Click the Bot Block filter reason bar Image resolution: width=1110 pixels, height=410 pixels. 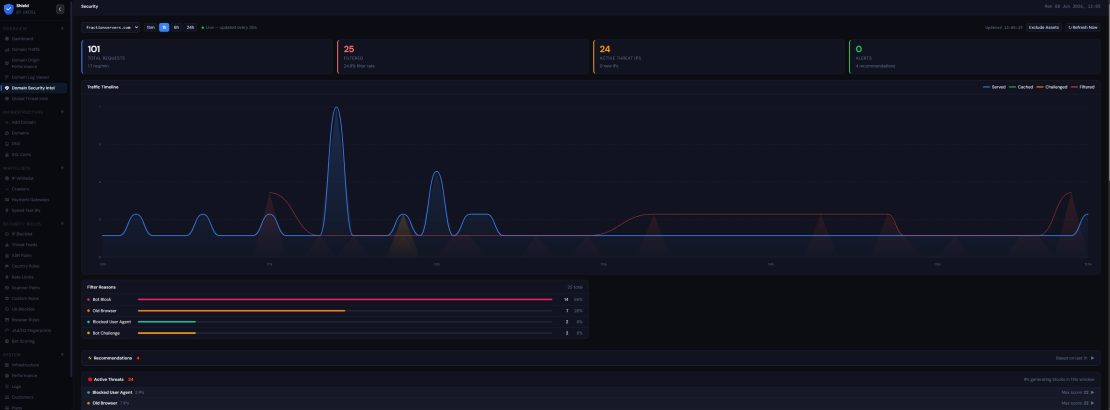(x=345, y=300)
